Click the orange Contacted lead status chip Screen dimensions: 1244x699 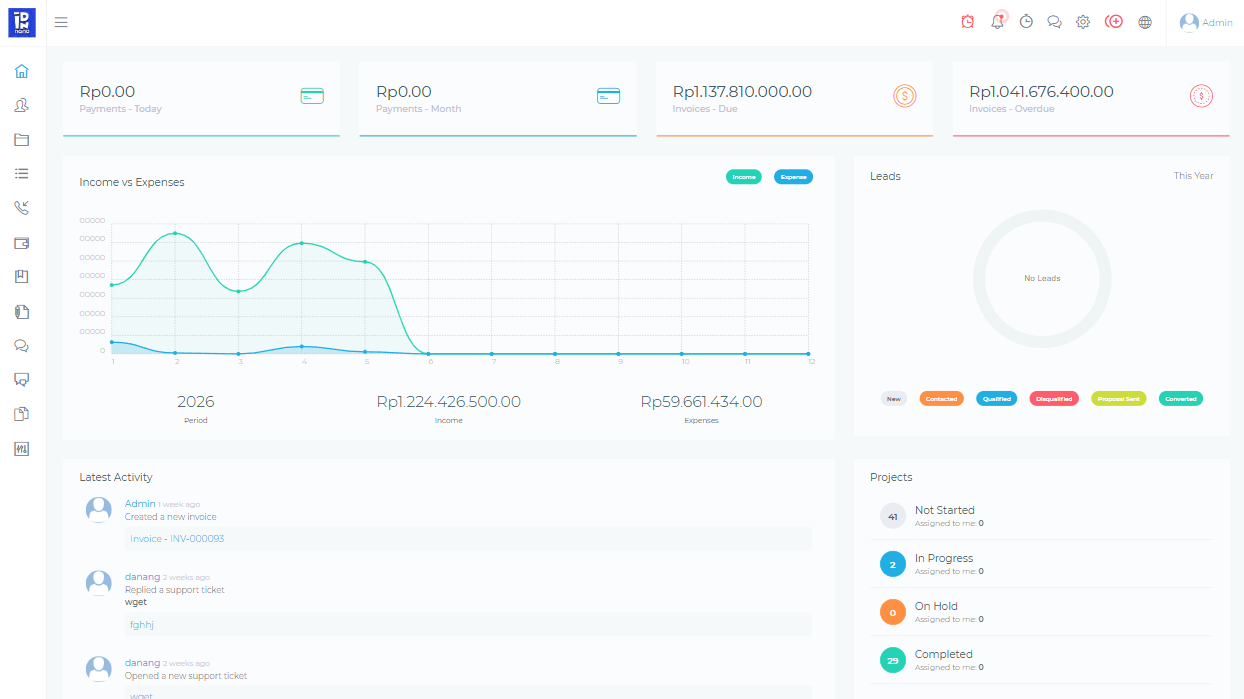click(x=941, y=399)
